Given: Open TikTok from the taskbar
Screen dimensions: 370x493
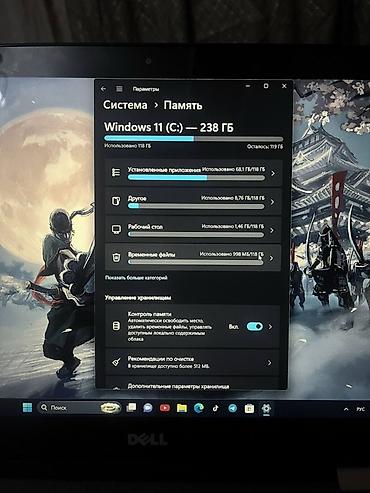Looking at the screenshot, I should click(x=215, y=408).
